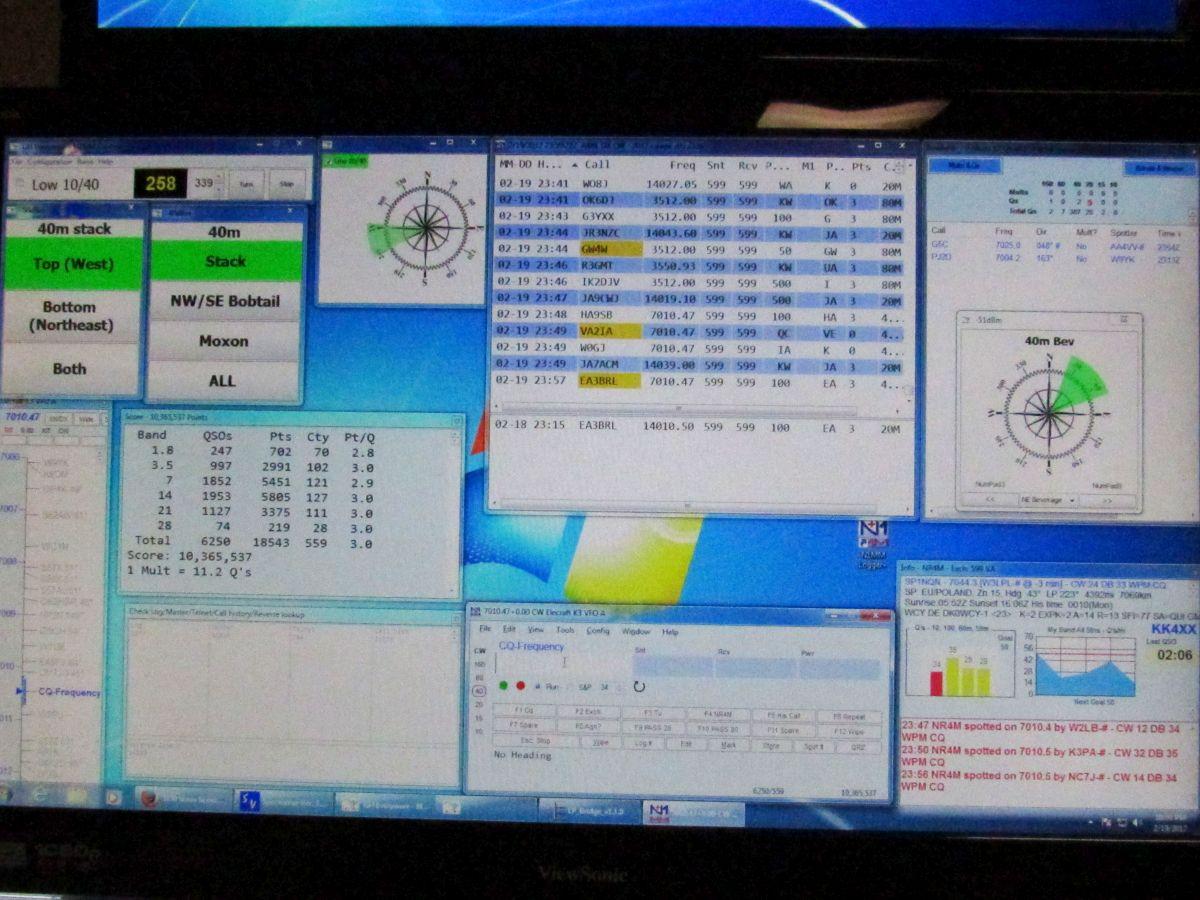Switch to the NW/SE Bobtail antenna
This screenshot has height=900, width=1200.
[x=224, y=301]
